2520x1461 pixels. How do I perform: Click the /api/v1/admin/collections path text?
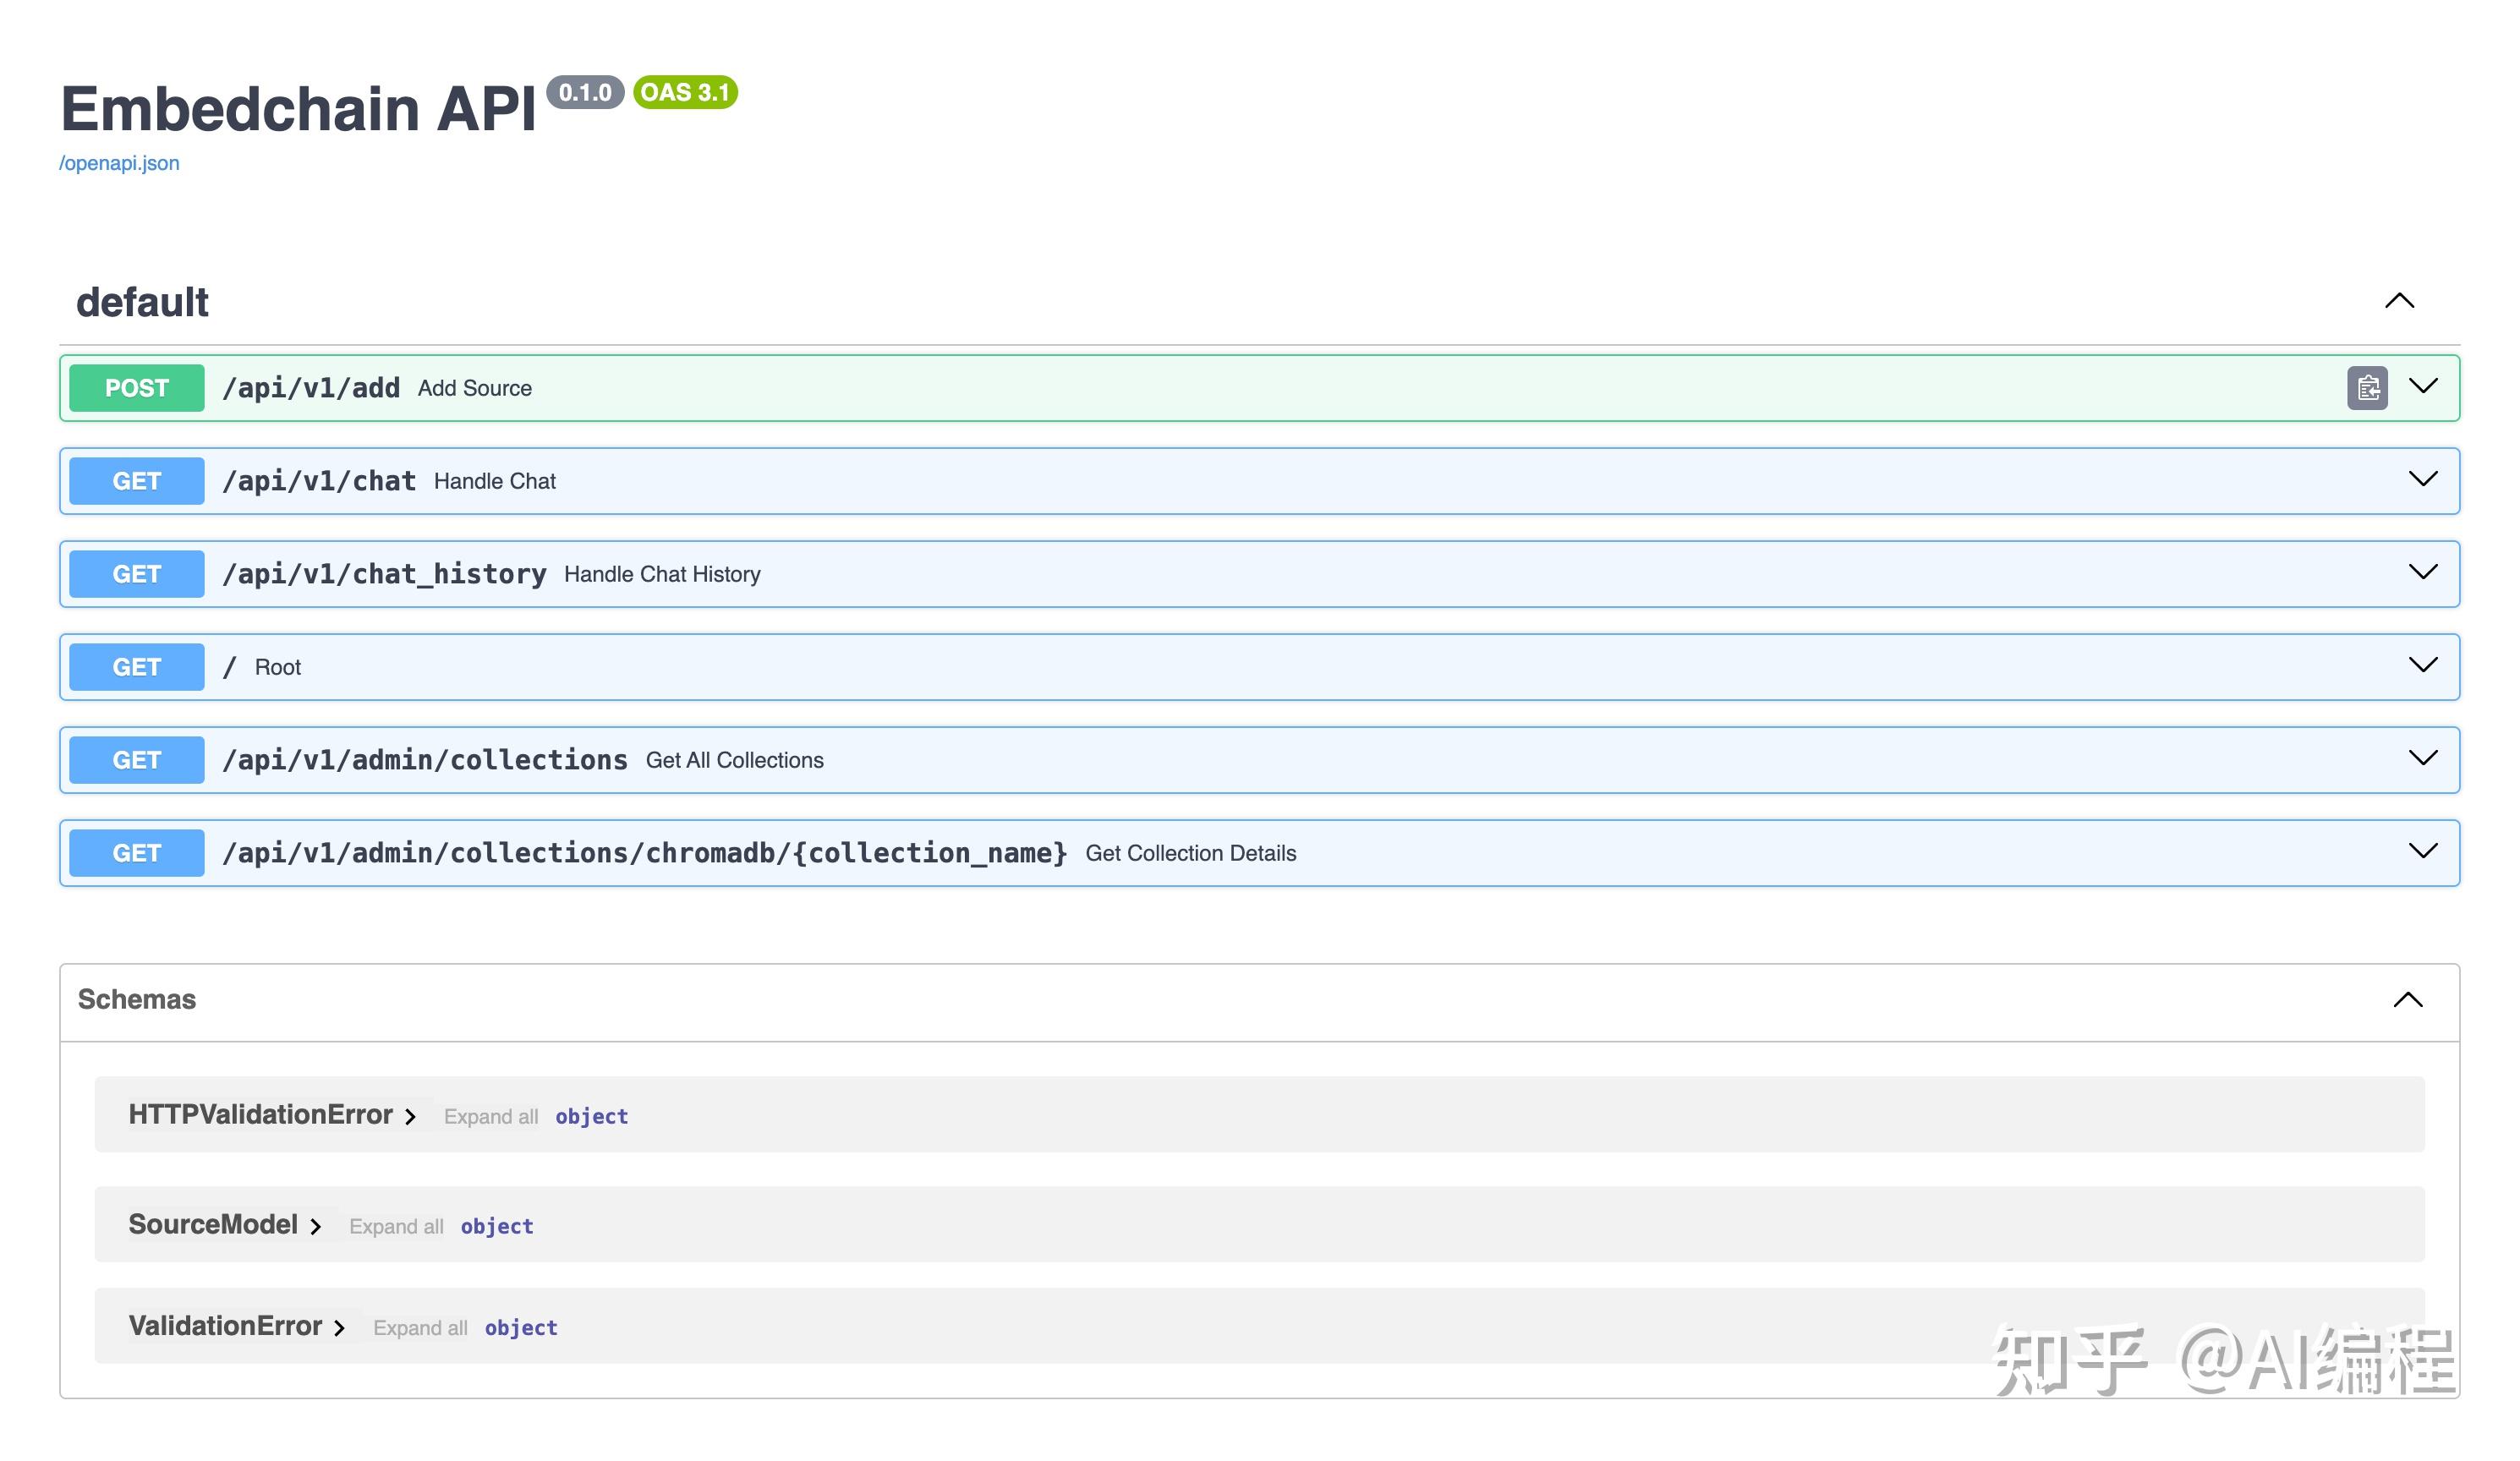(425, 760)
